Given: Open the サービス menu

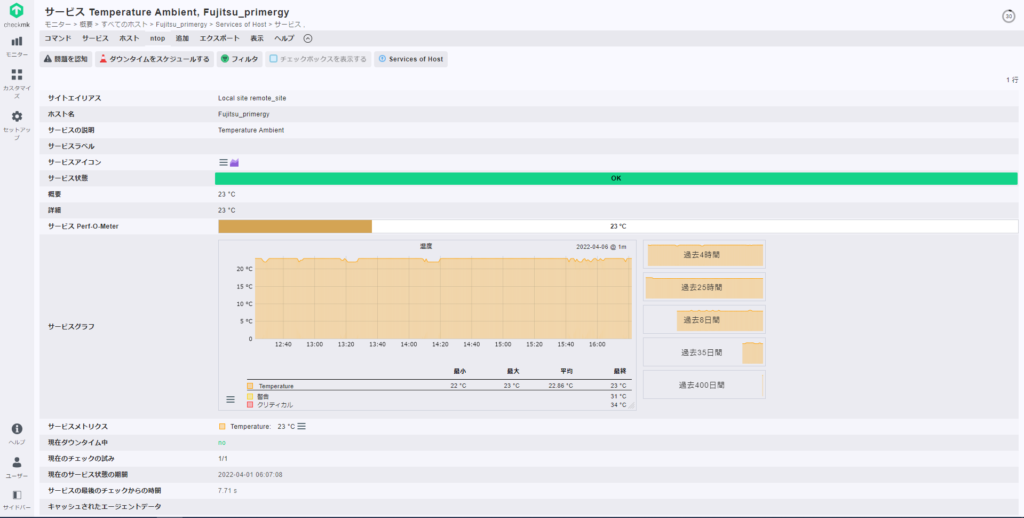Looking at the screenshot, I should (95, 39).
